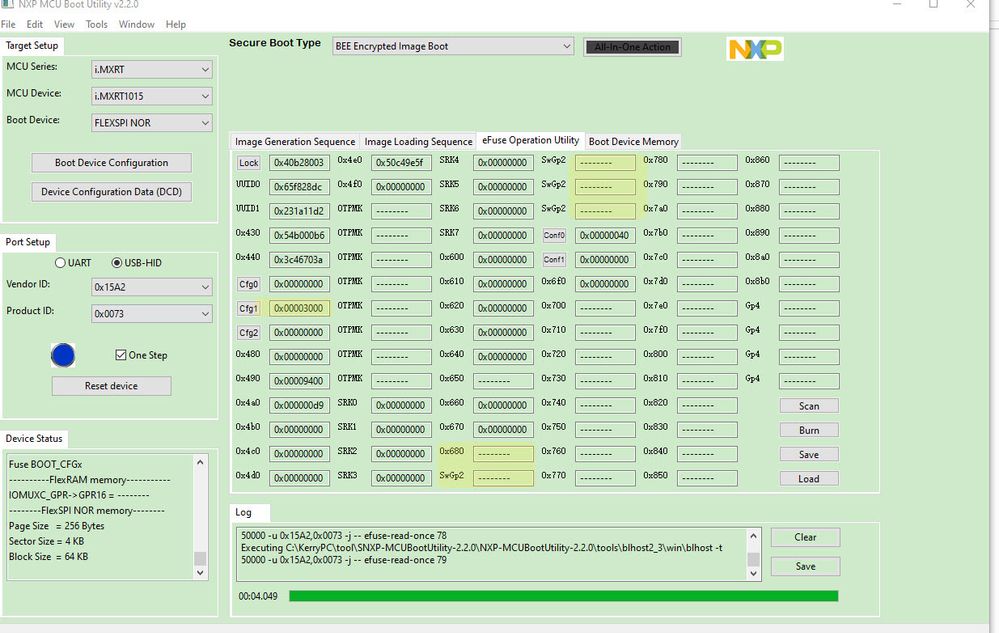Image resolution: width=999 pixels, height=633 pixels.
Task: Click the 0x490 fuse value 0x00009400 field
Action: (299, 381)
